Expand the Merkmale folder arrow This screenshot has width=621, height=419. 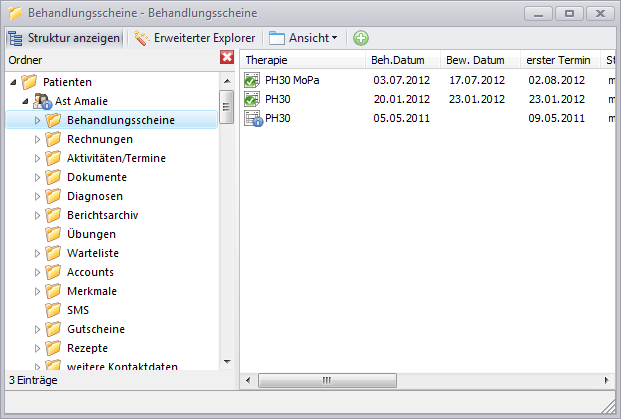point(37,291)
